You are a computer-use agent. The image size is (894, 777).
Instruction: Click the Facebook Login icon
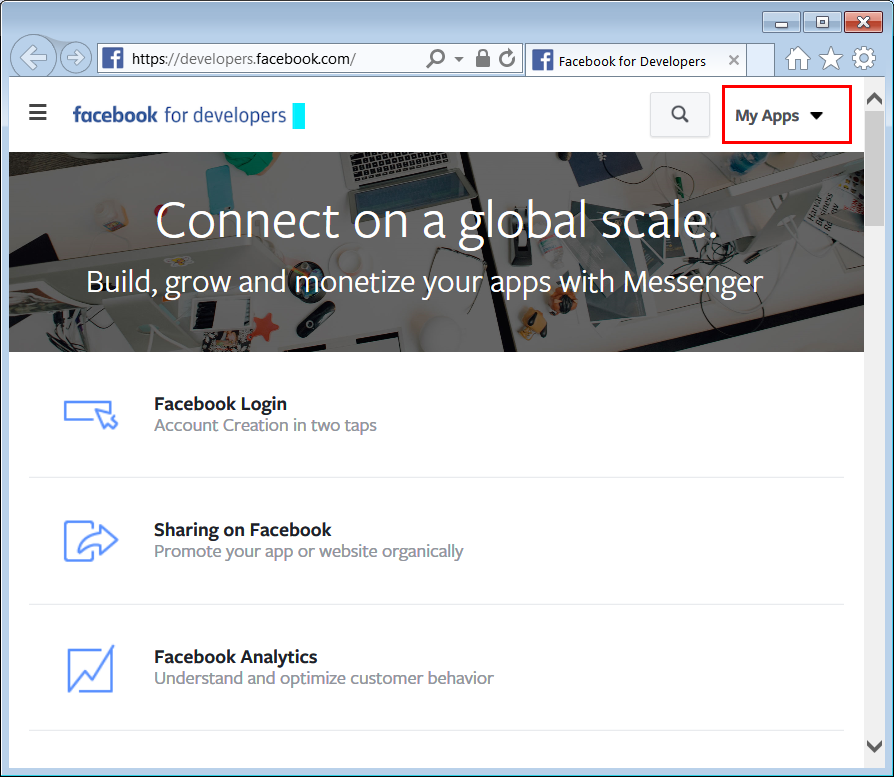(91, 414)
